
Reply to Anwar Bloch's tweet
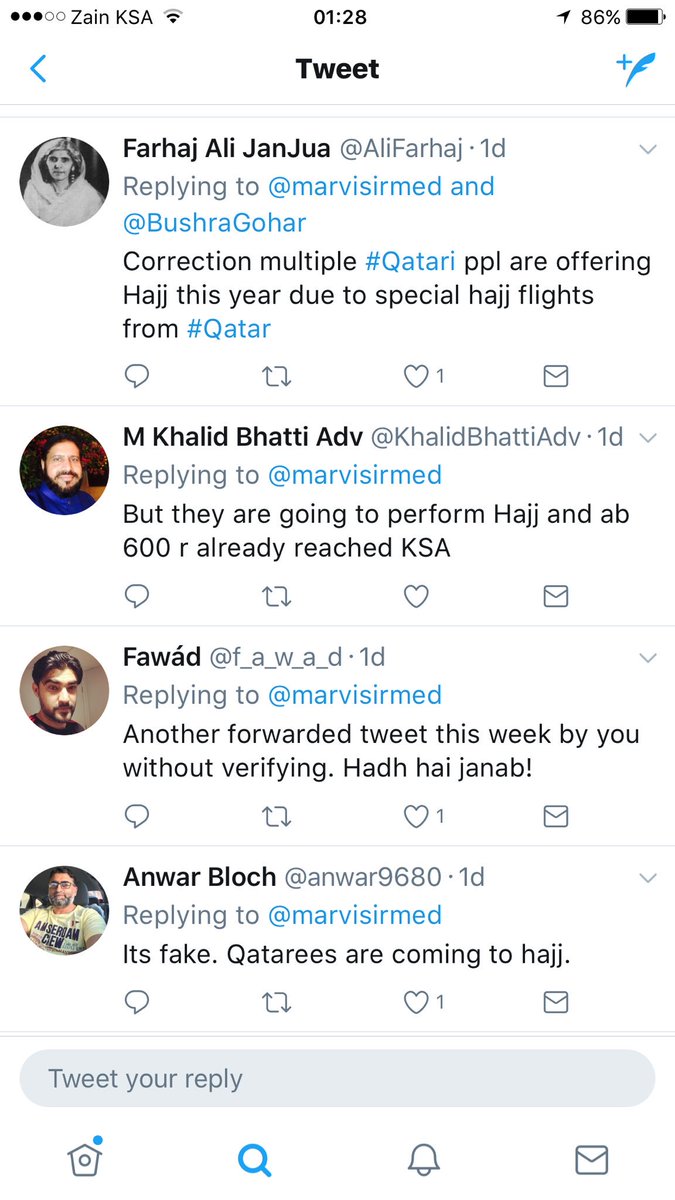click(137, 1001)
